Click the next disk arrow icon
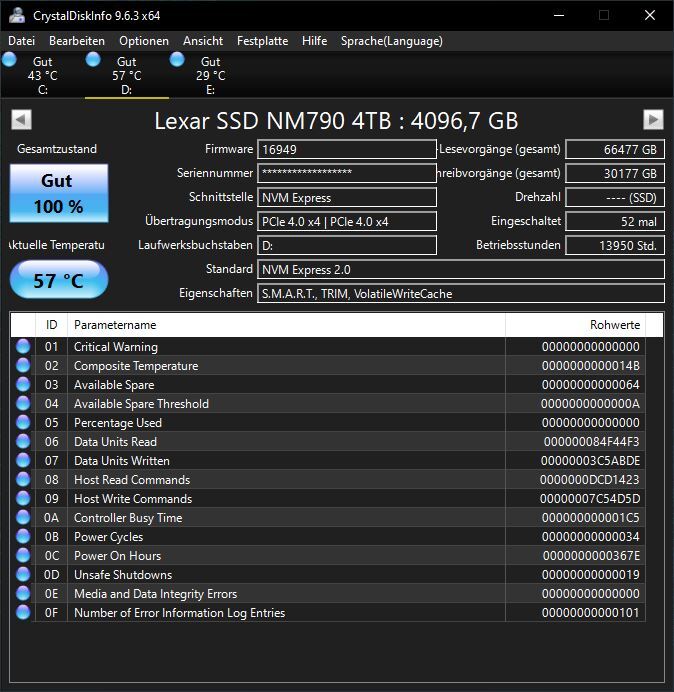Image resolution: width=674 pixels, height=692 pixels. point(653,120)
